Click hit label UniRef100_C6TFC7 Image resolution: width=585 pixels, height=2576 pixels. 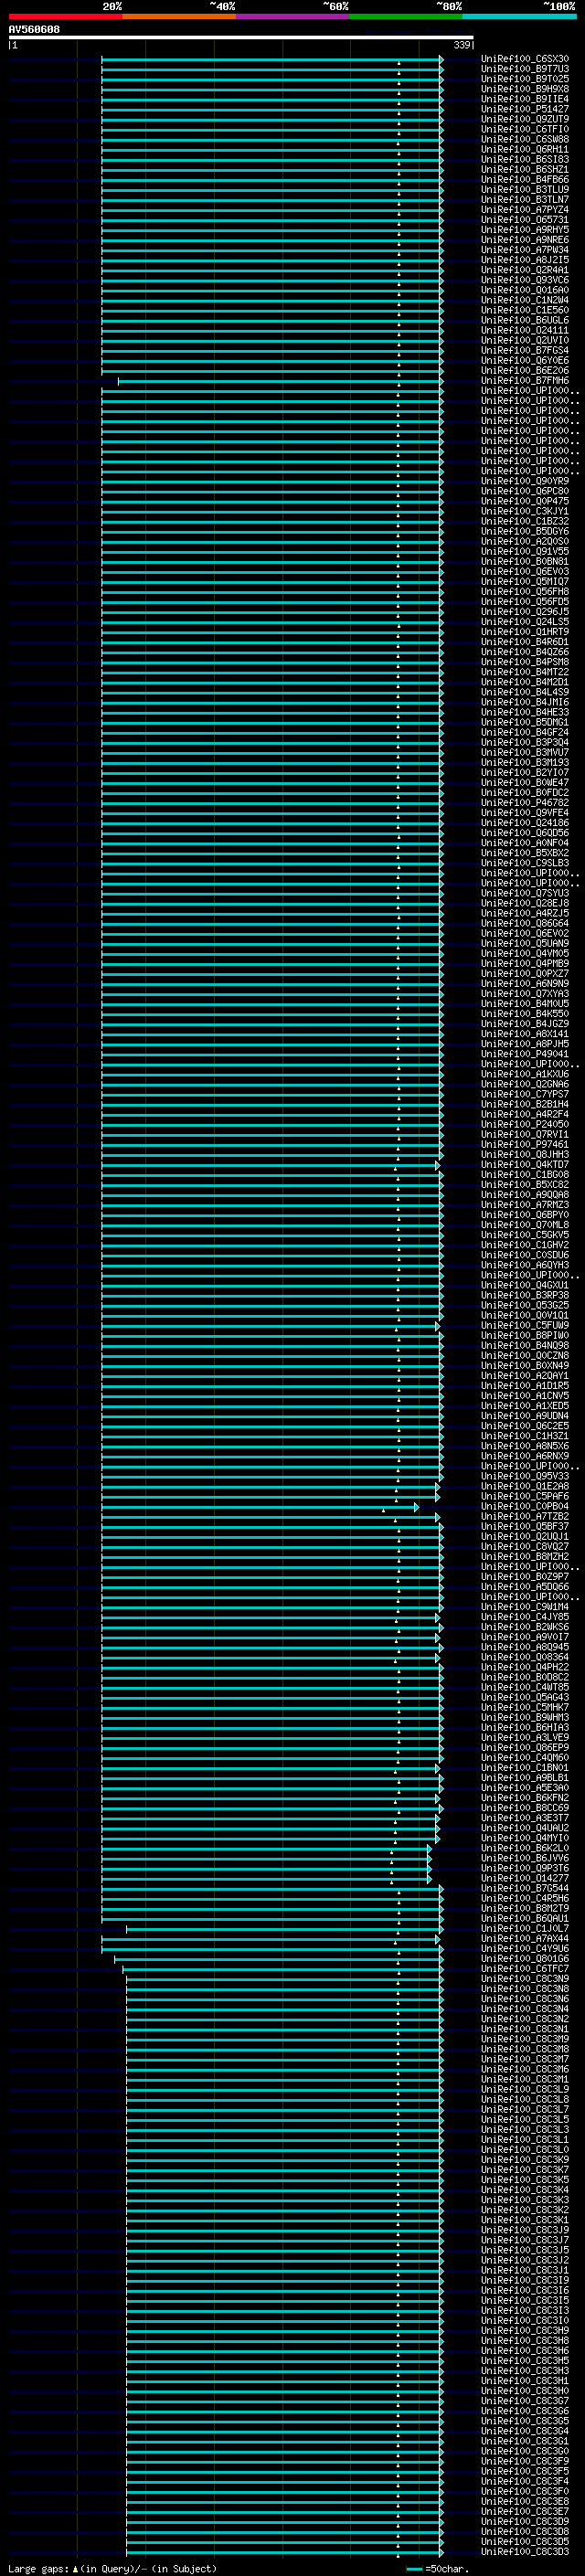(525, 1969)
